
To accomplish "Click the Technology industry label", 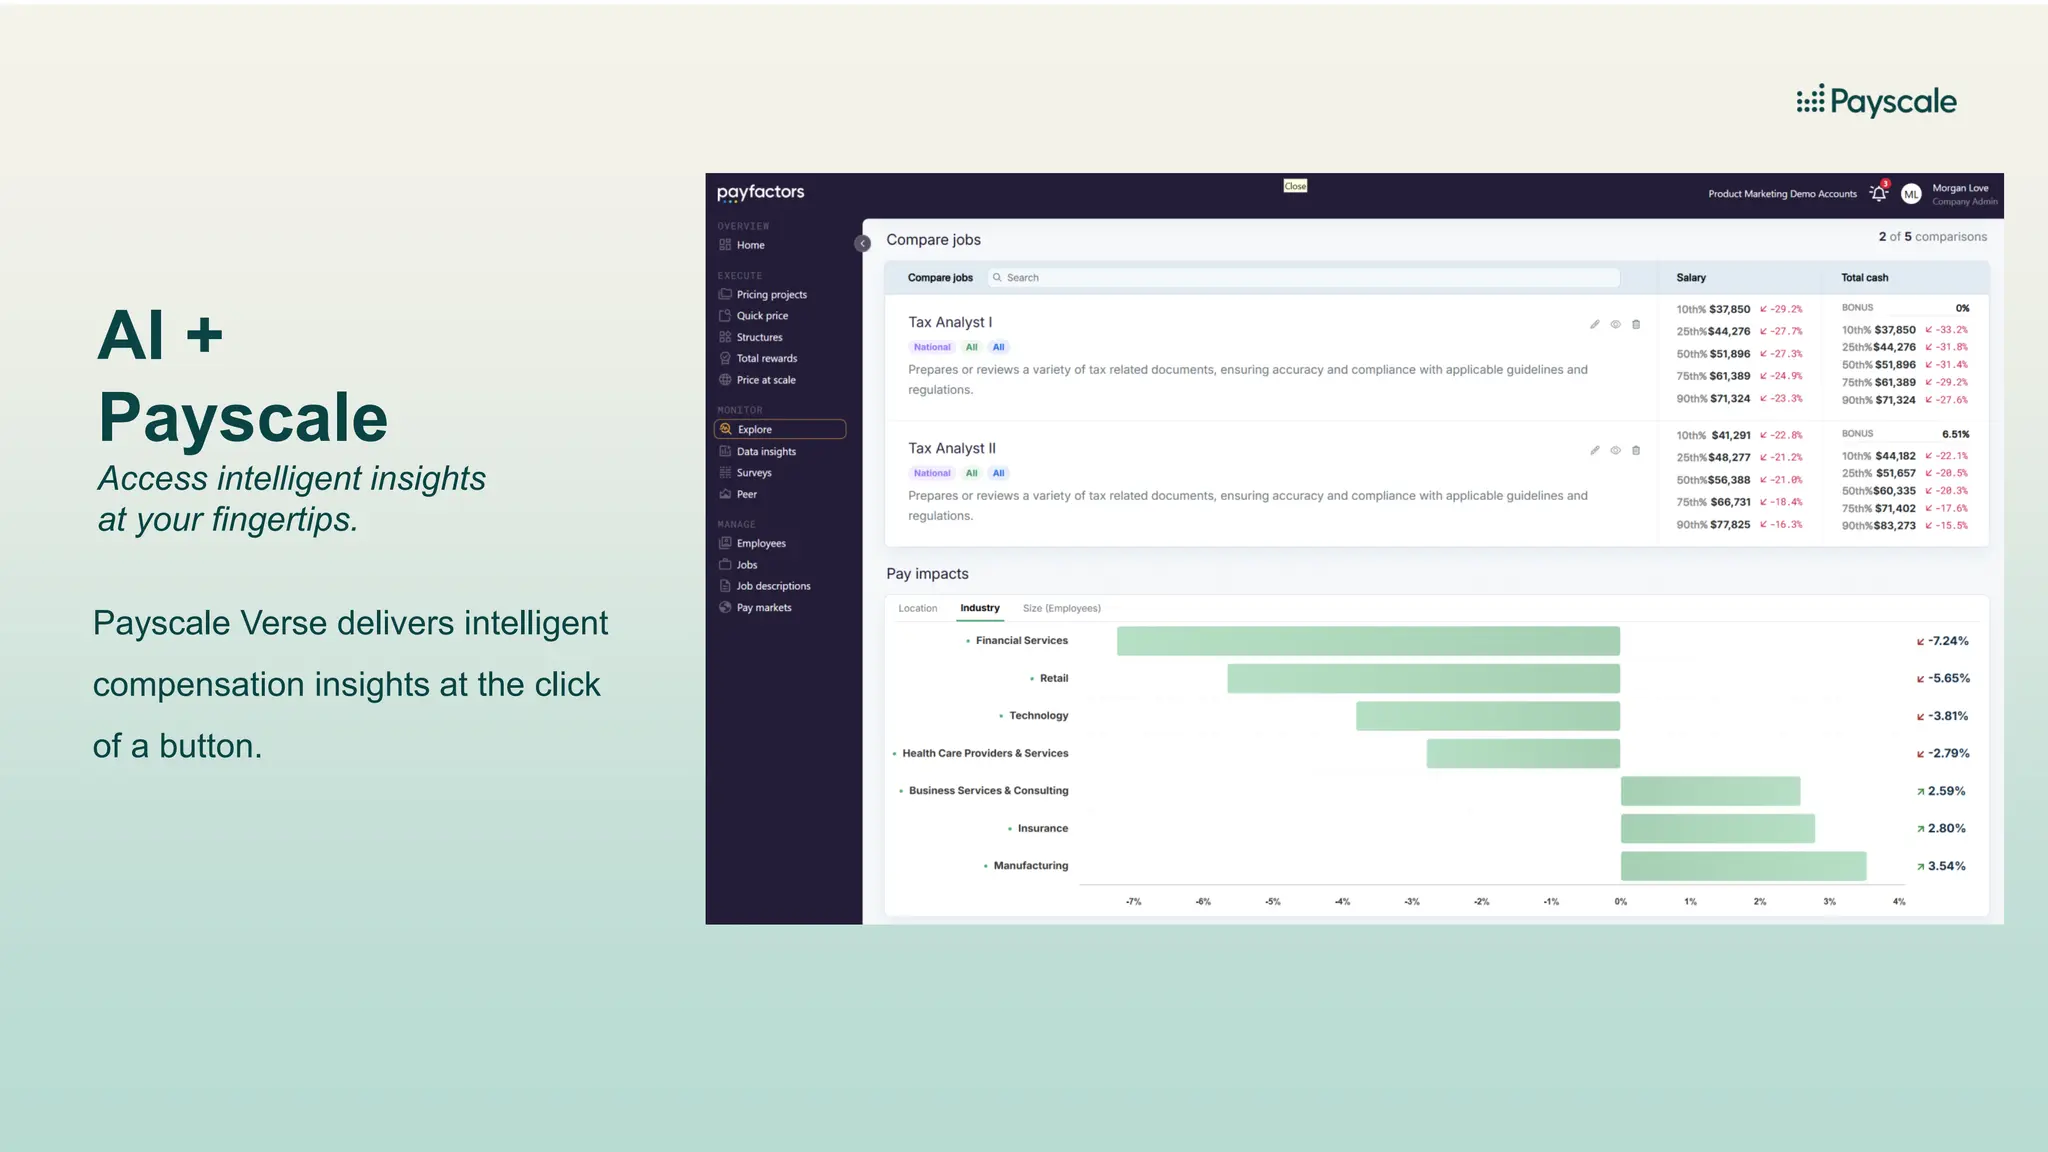I will click(x=1038, y=716).
